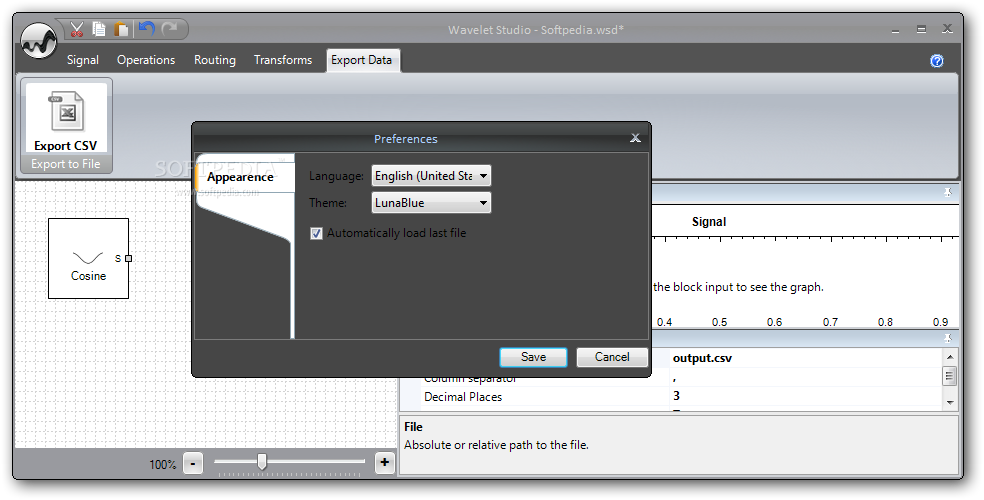
Task: Select the Appearence preferences tab
Action: click(x=244, y=177)
